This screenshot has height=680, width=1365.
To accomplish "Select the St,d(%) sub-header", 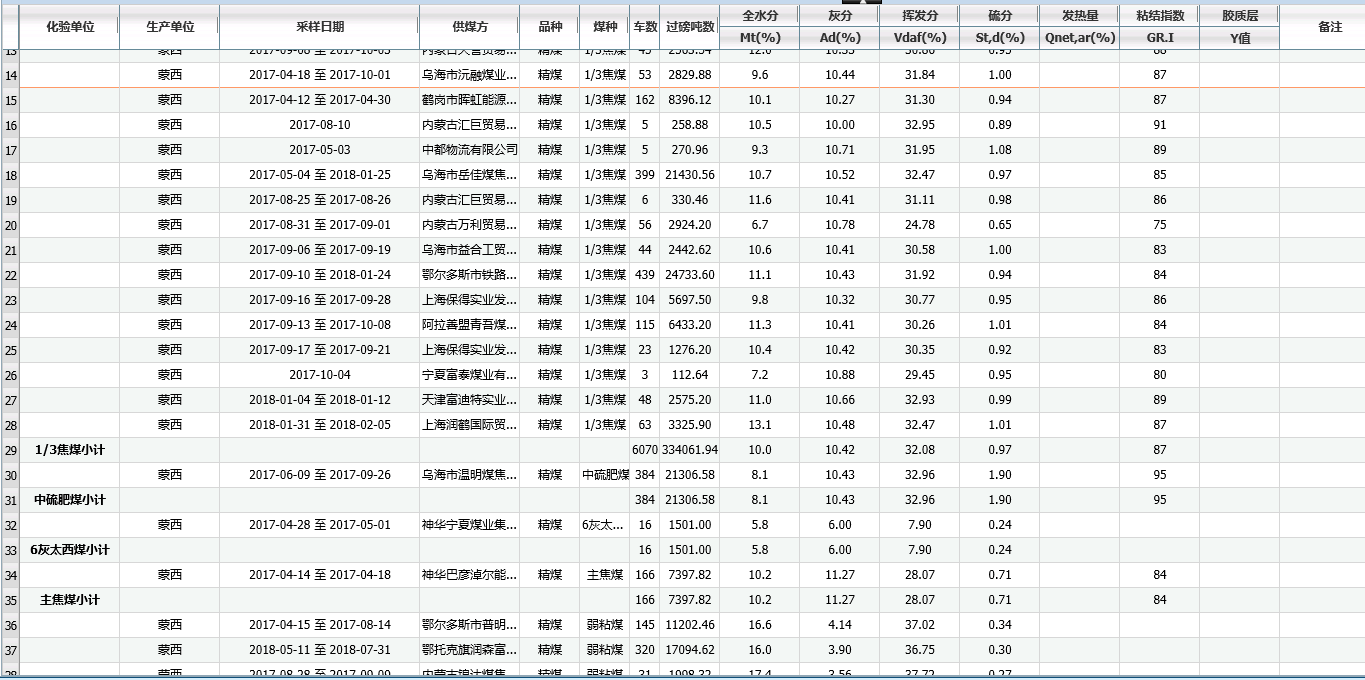I will 999,38.
